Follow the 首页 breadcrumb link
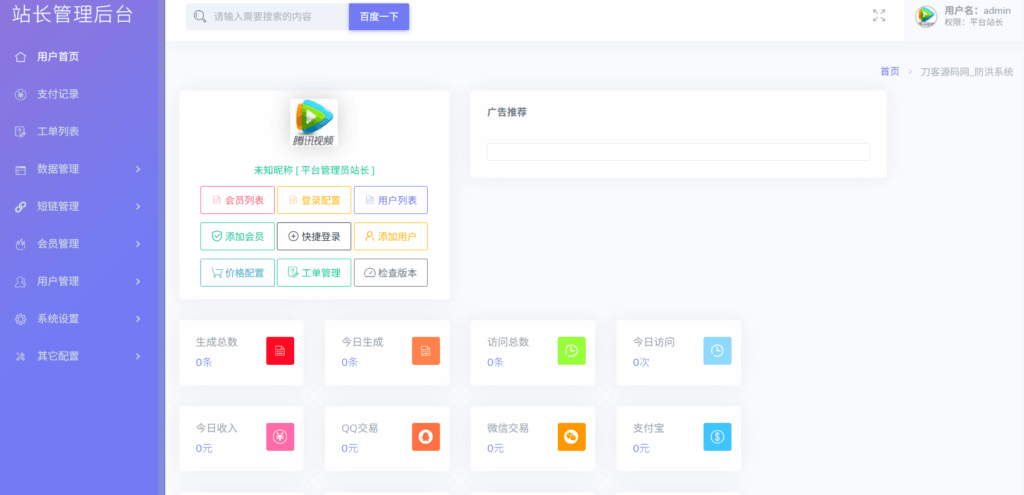This screenshot has width=1024, height=495. (889, 72)
